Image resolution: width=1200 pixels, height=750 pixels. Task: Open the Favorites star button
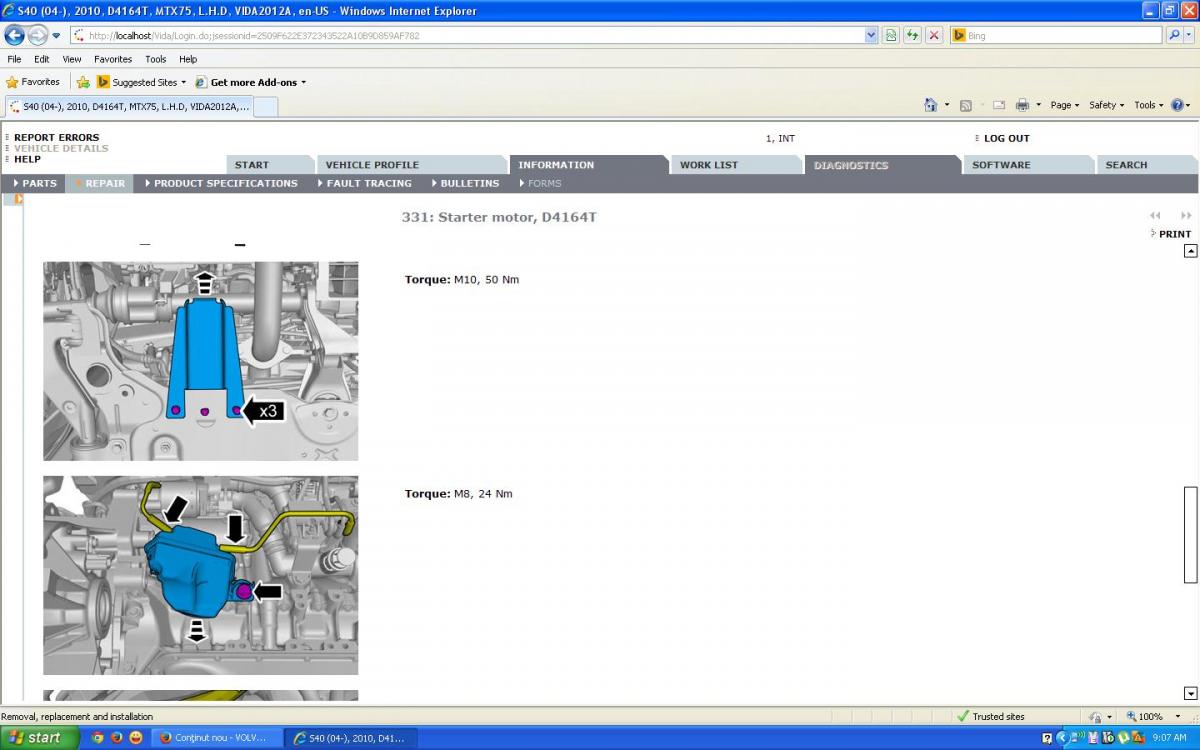coord(33,82)
